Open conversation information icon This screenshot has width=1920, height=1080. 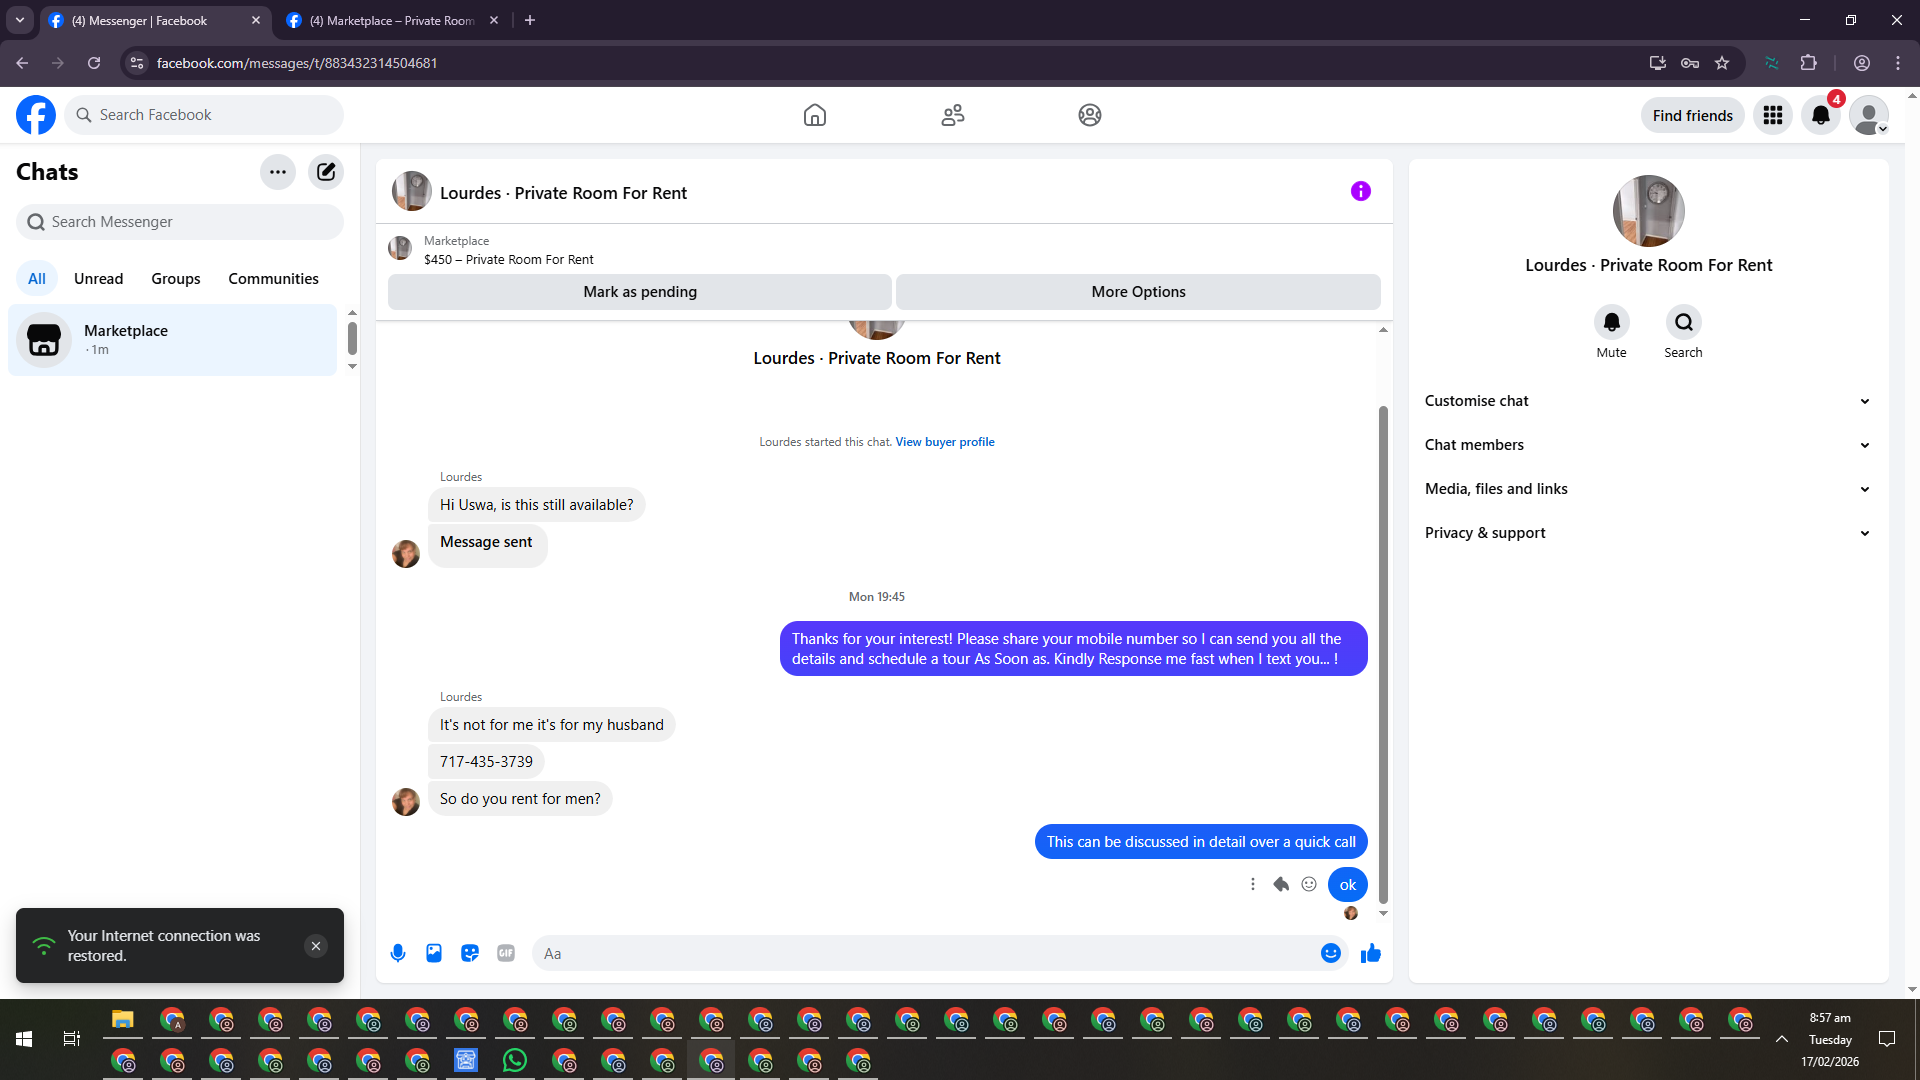[1361, 191]
